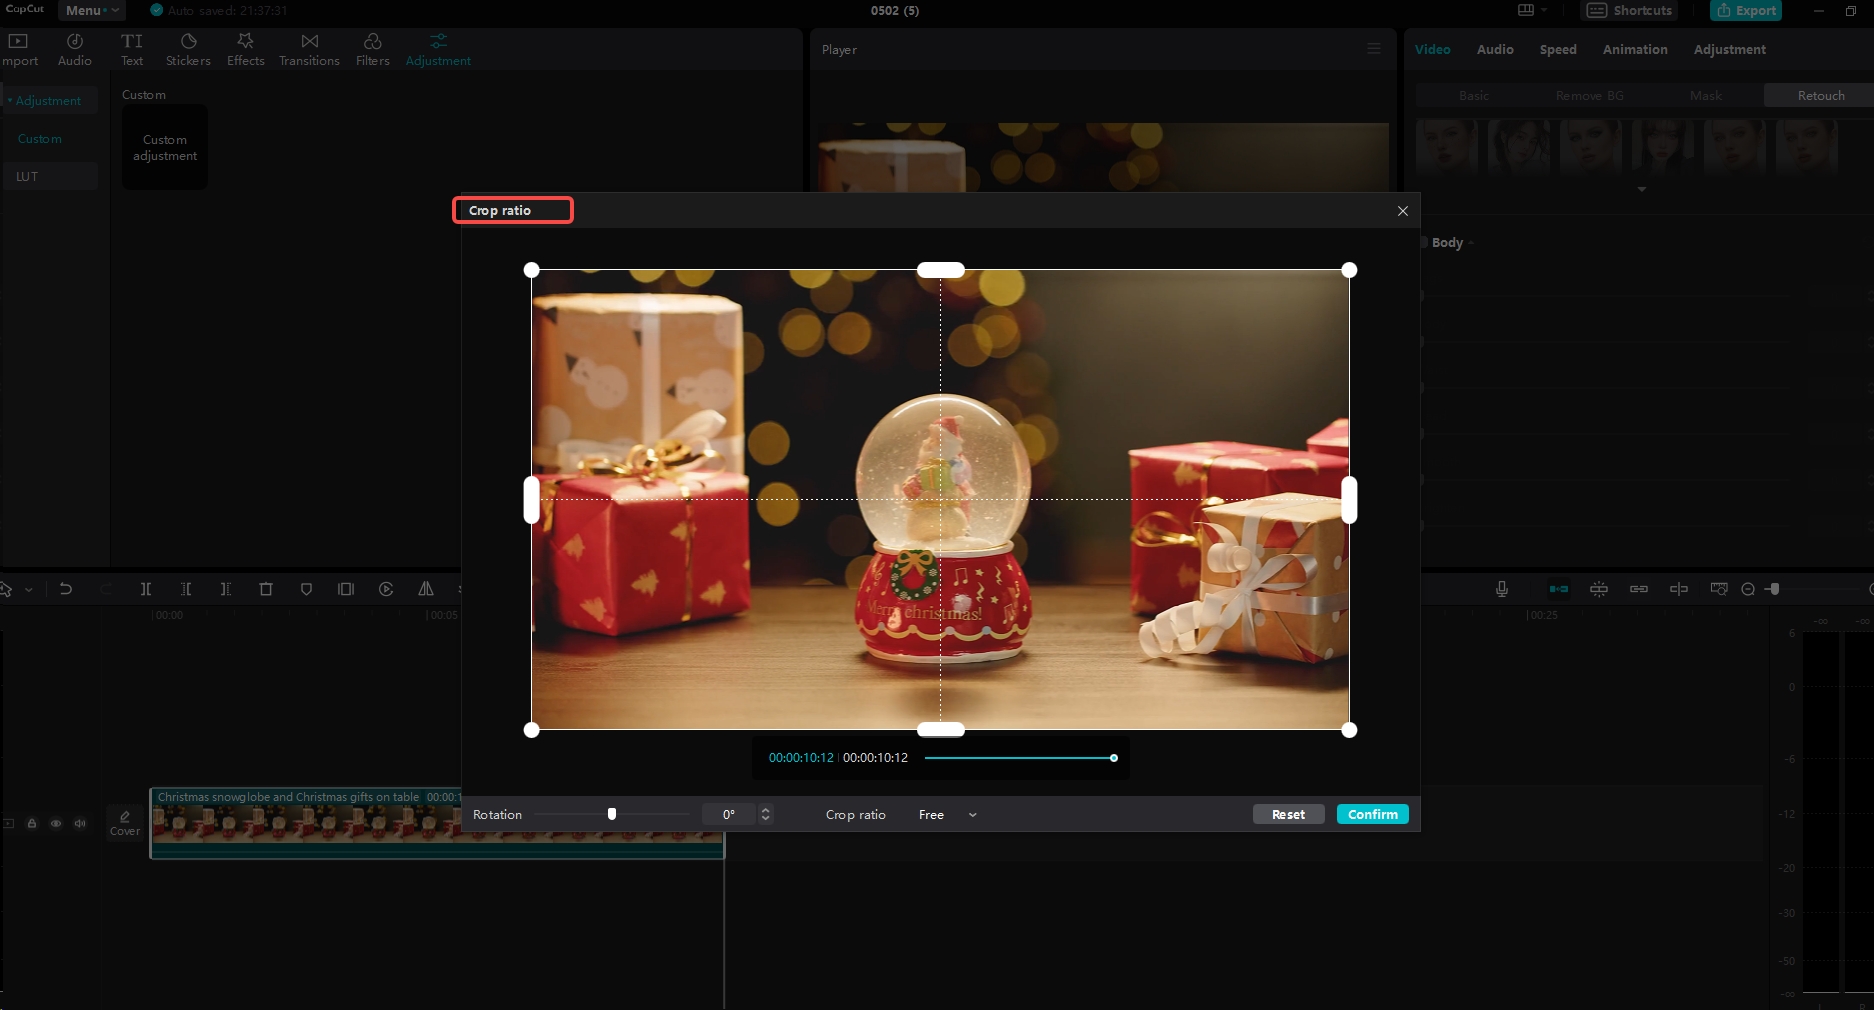
Task: Switch to the Adjustment inspector tab
Action: pyautogui.click(x=1730, y=49)
